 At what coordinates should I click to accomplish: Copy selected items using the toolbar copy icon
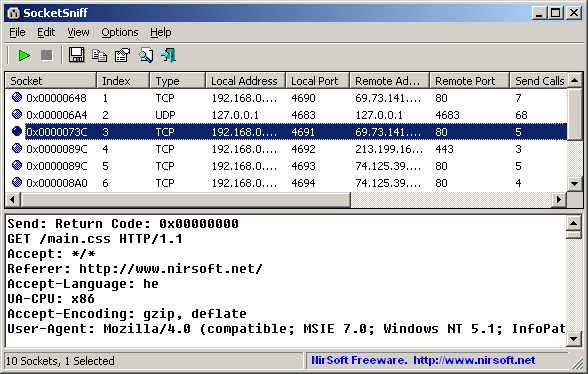click(x=99, y=56)
